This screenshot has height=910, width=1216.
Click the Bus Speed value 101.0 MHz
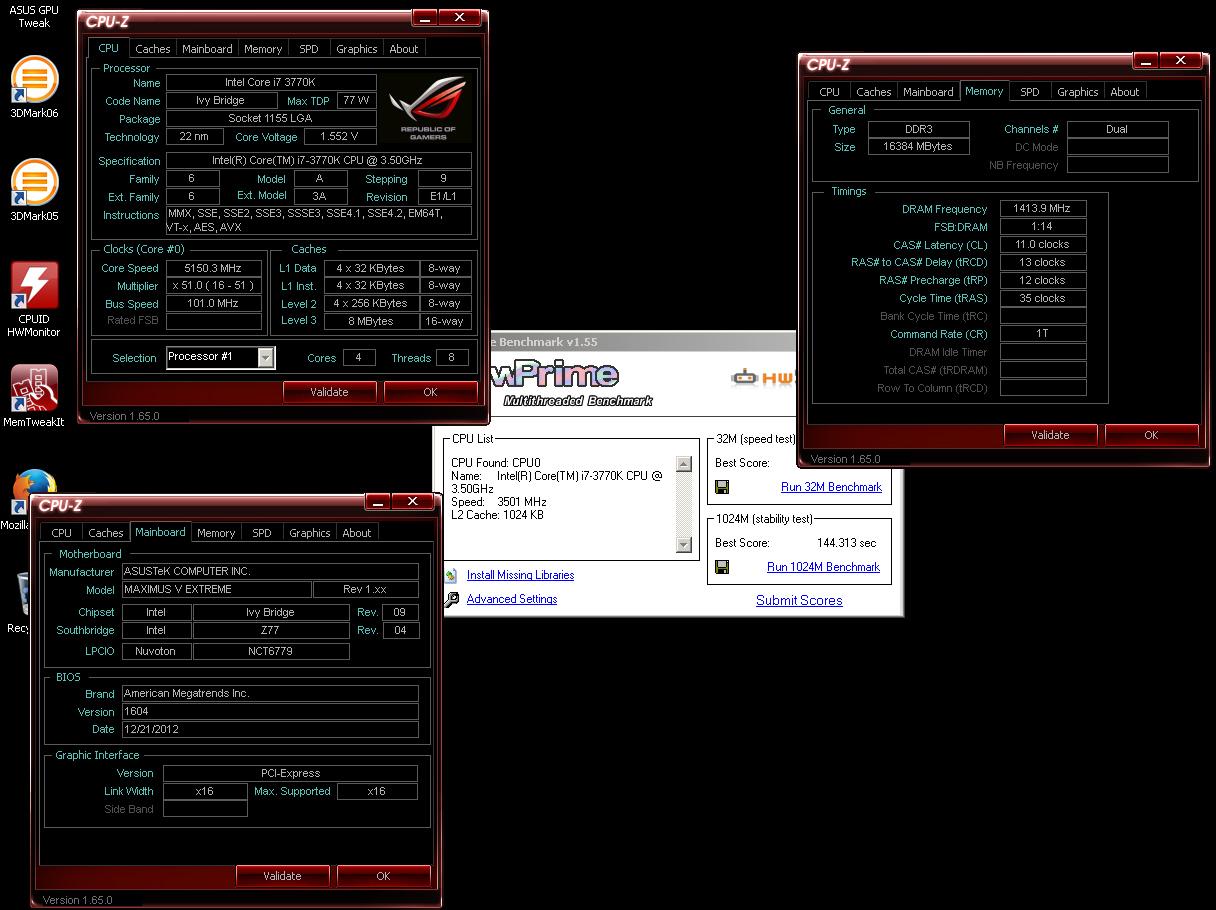[x=214, y=303]
